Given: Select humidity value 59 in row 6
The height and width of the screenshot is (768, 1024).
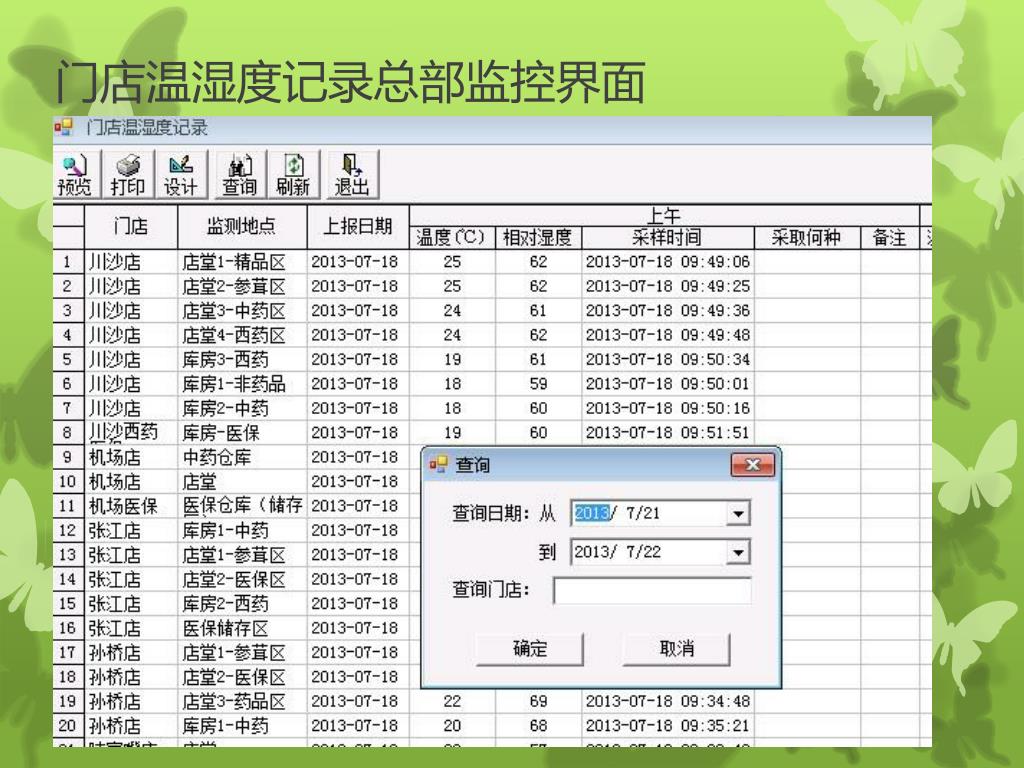Looking at the screenshot, I should [x=538, y=384].
